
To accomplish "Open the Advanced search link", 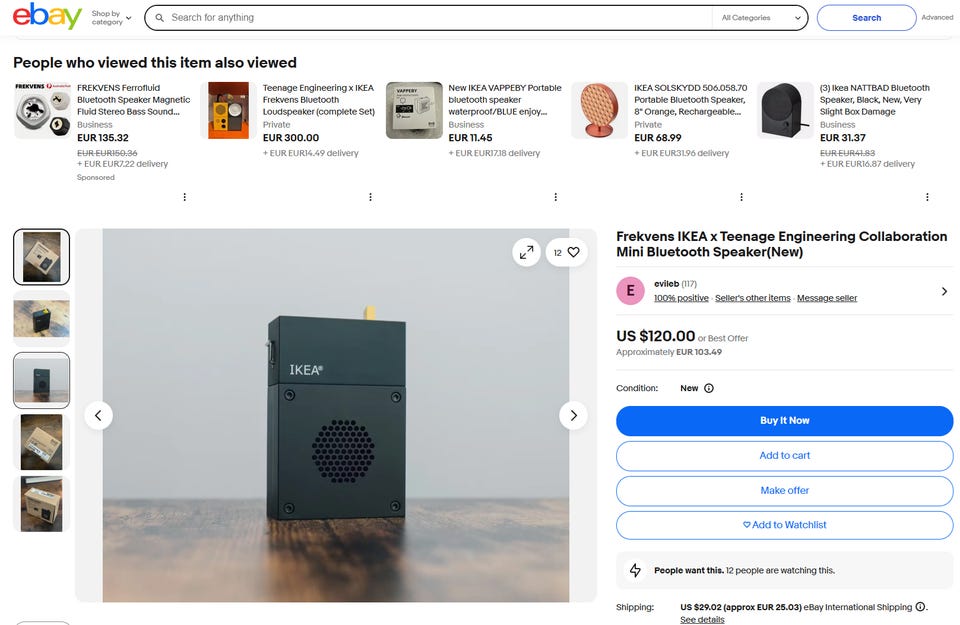I will pyautogui.click(x=937, y=18).
